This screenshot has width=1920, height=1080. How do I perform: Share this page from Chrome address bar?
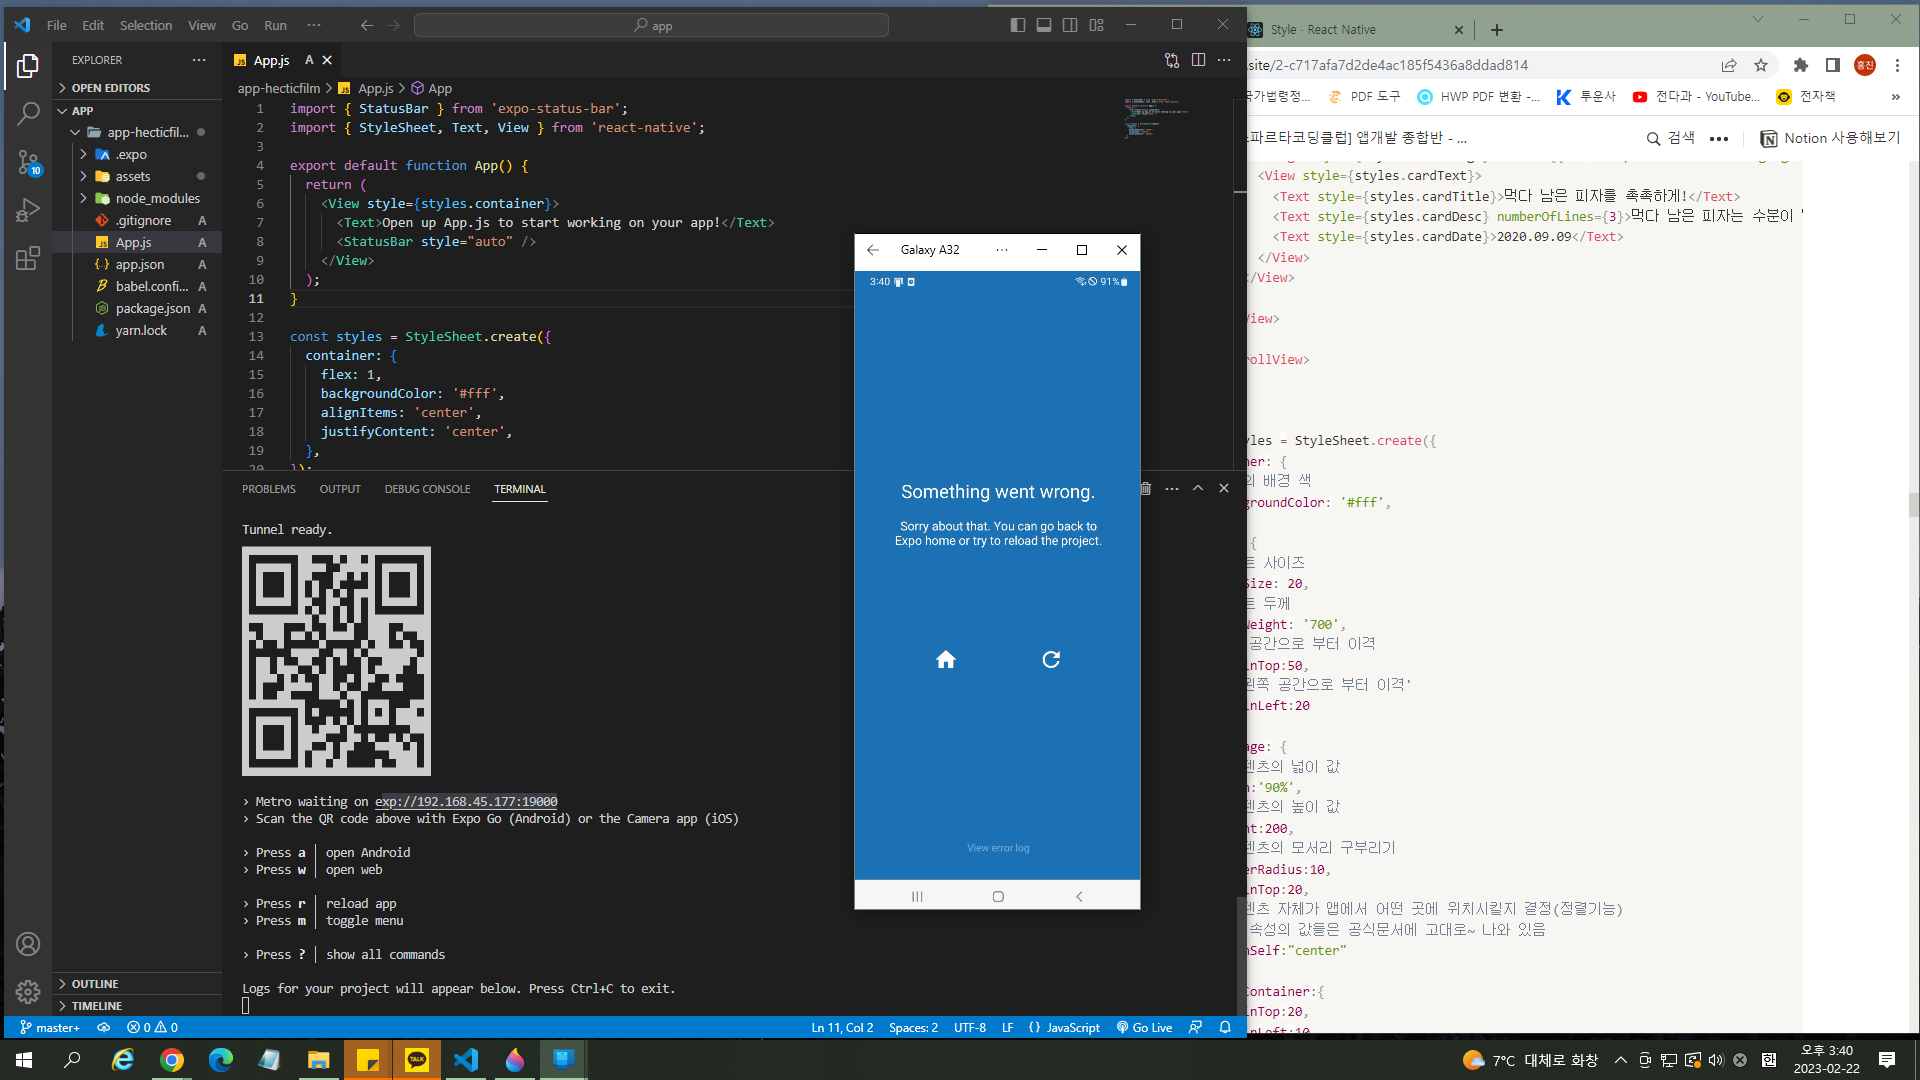[1729, 65]
